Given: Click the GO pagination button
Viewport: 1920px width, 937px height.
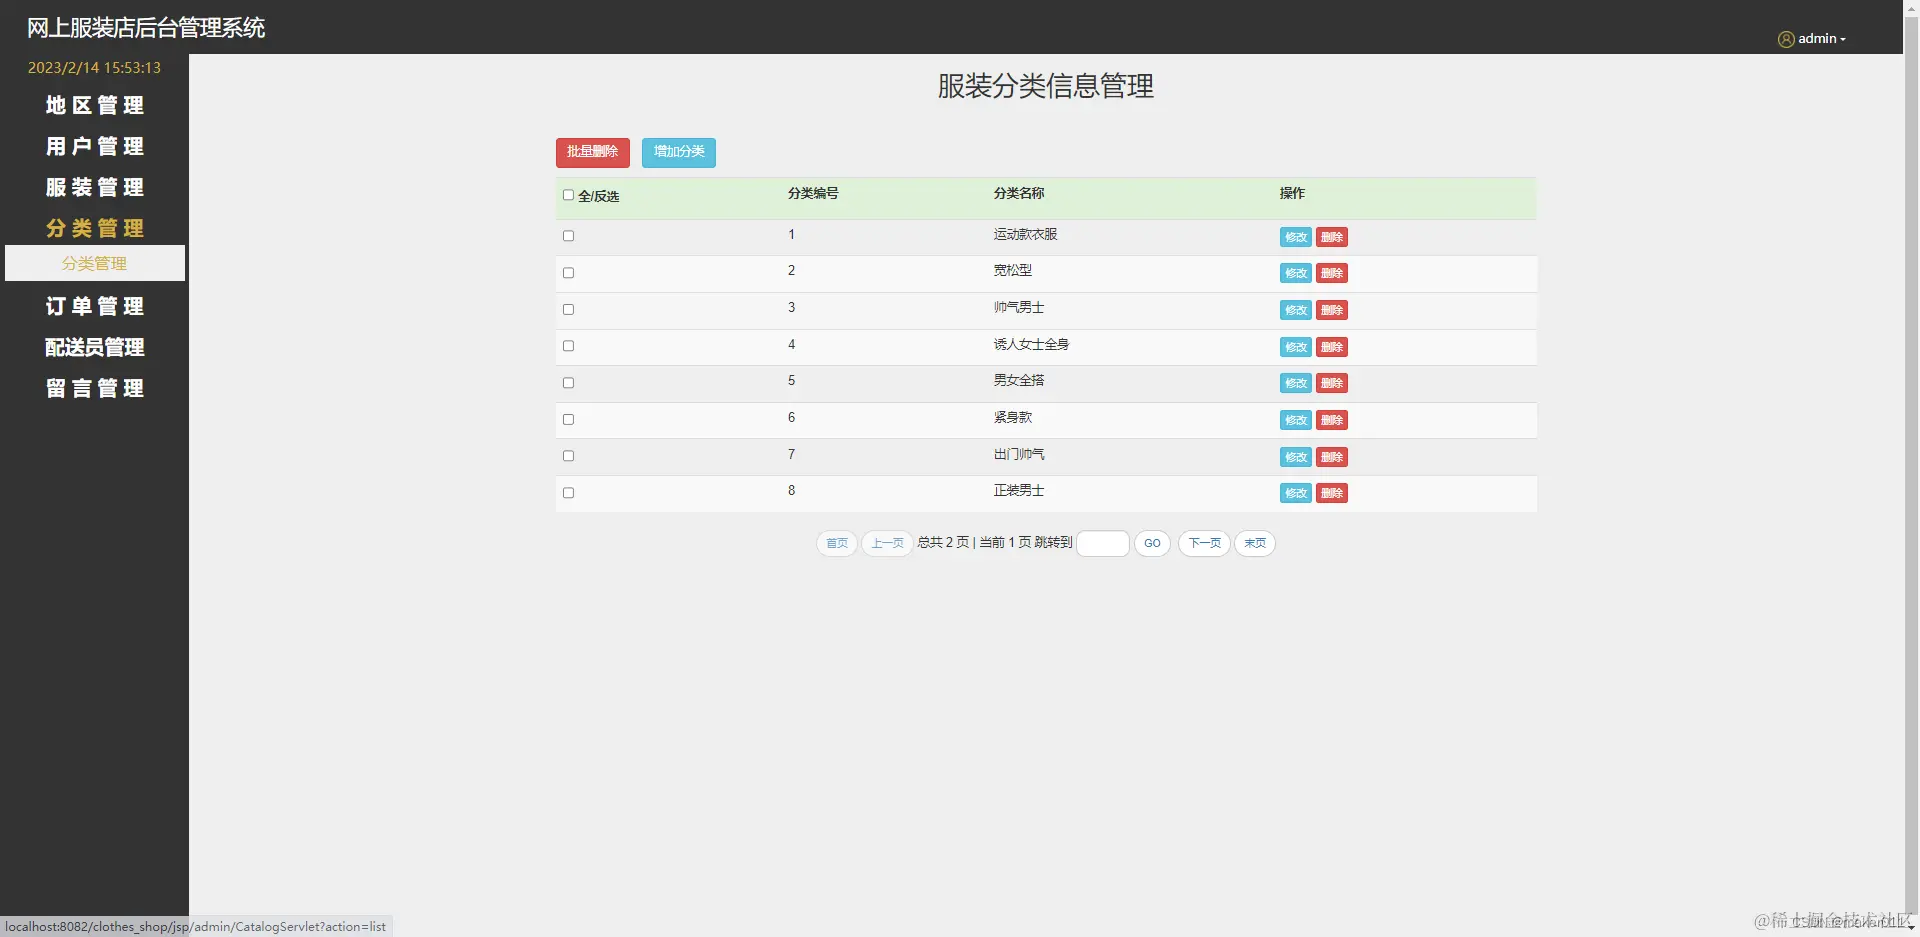Looking at the screenshot, I should point(1152,543).
